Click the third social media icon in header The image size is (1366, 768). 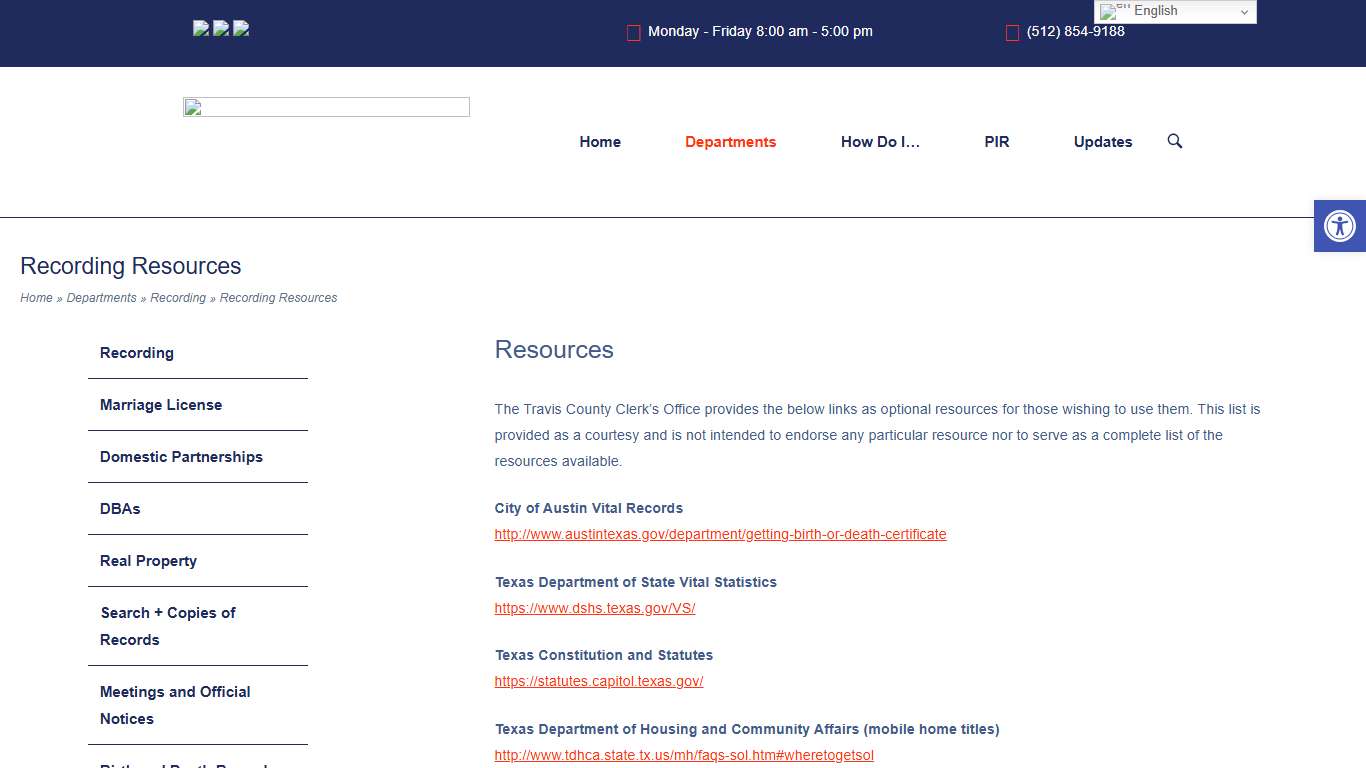[240, 28]
